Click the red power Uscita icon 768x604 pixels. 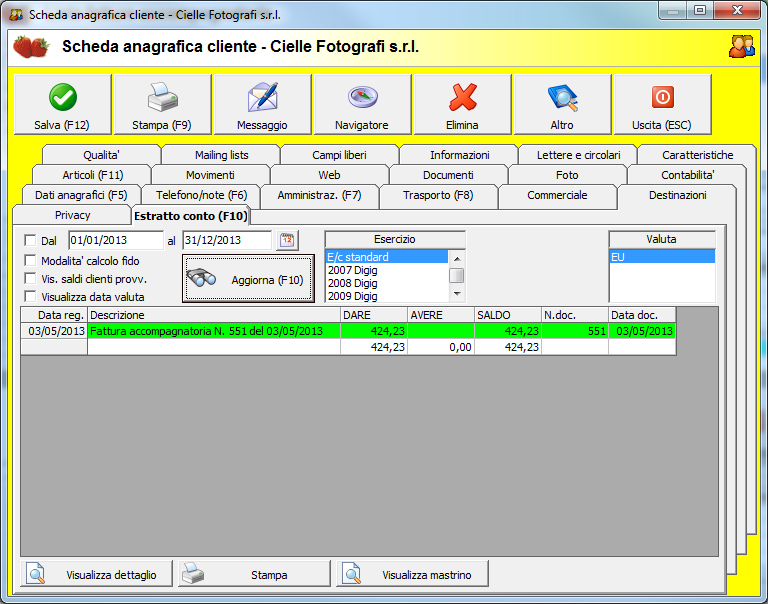tap(662, 97)
